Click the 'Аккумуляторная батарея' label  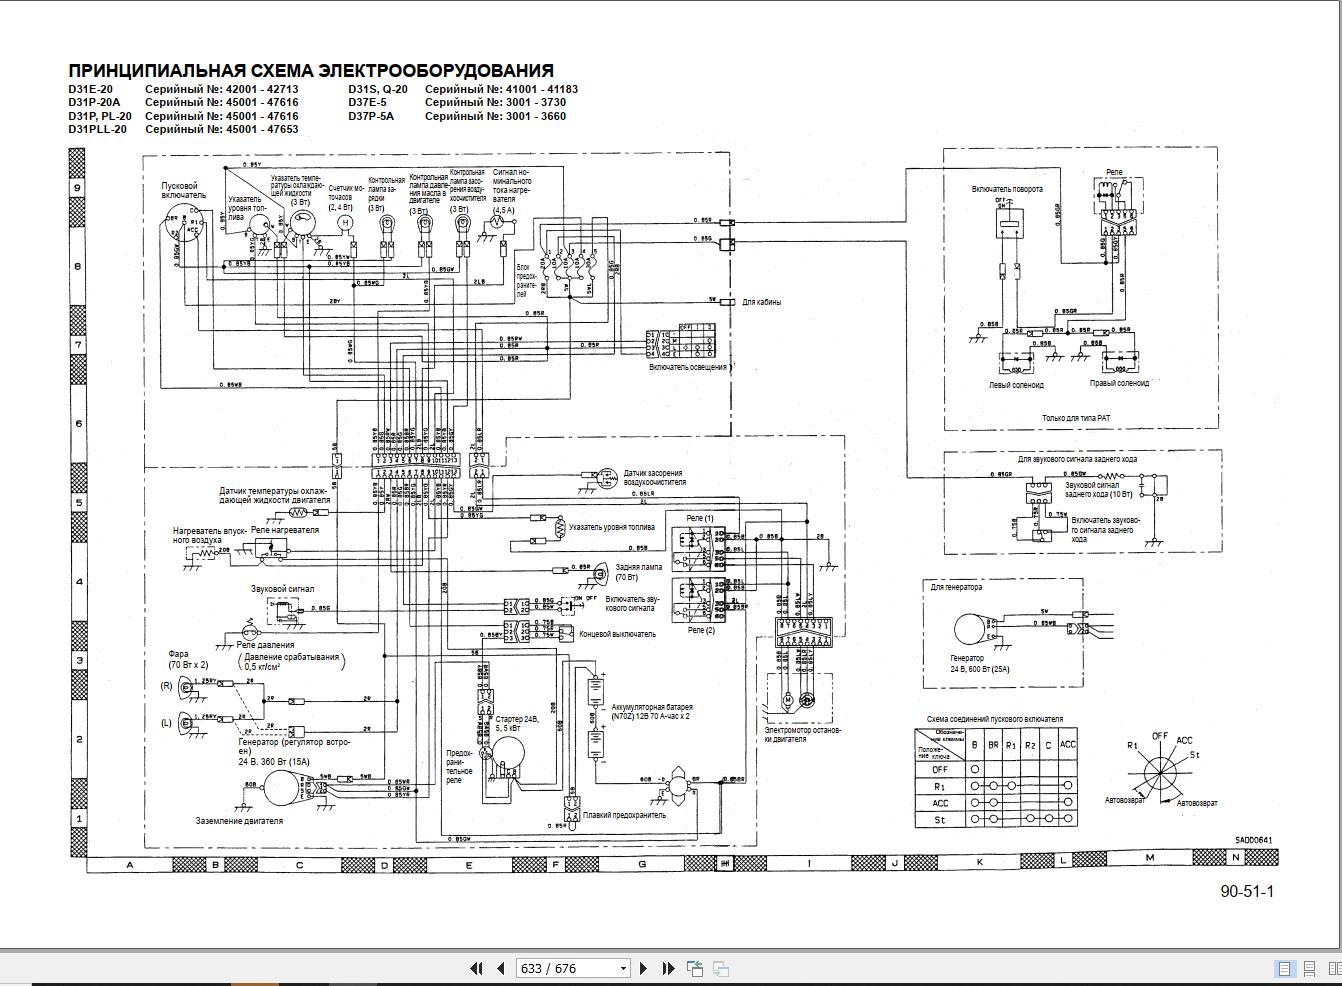(x=652, y=707)
